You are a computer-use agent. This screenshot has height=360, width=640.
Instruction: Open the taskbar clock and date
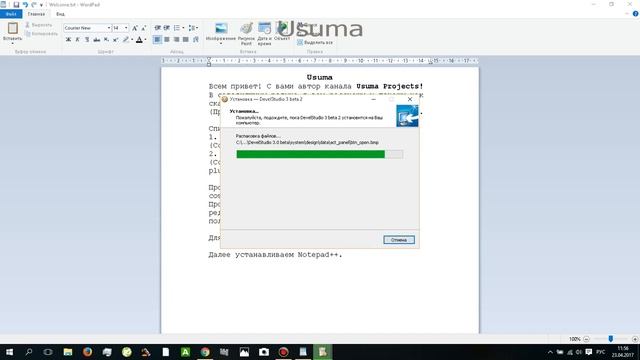click(x=623, y=352)
